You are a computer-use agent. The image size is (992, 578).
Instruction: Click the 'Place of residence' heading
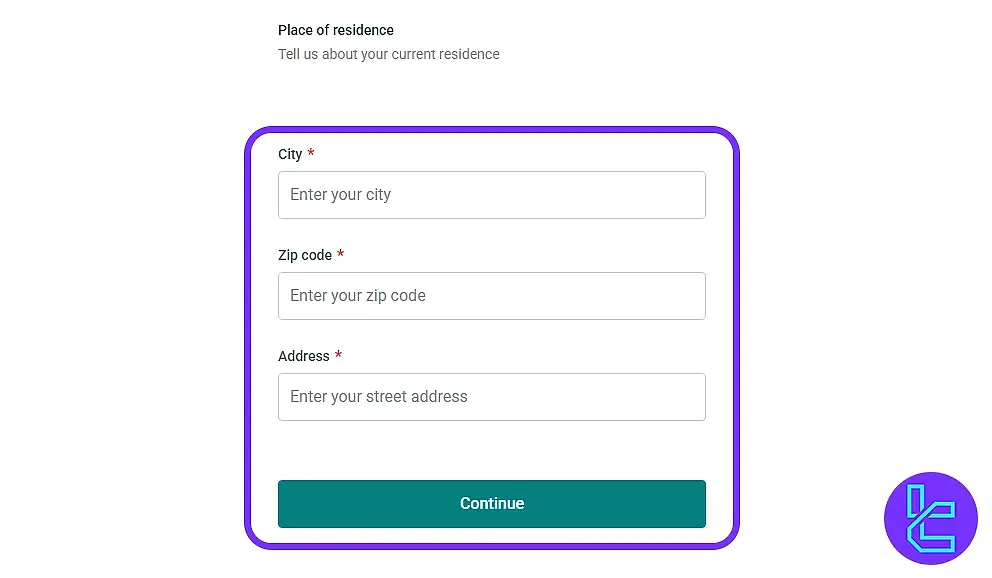click(336, 30)
